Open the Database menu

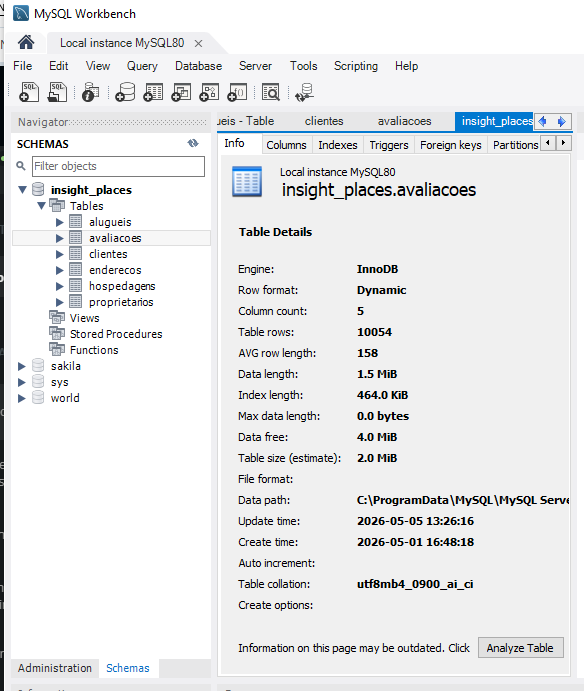click(x=198, y=66)
